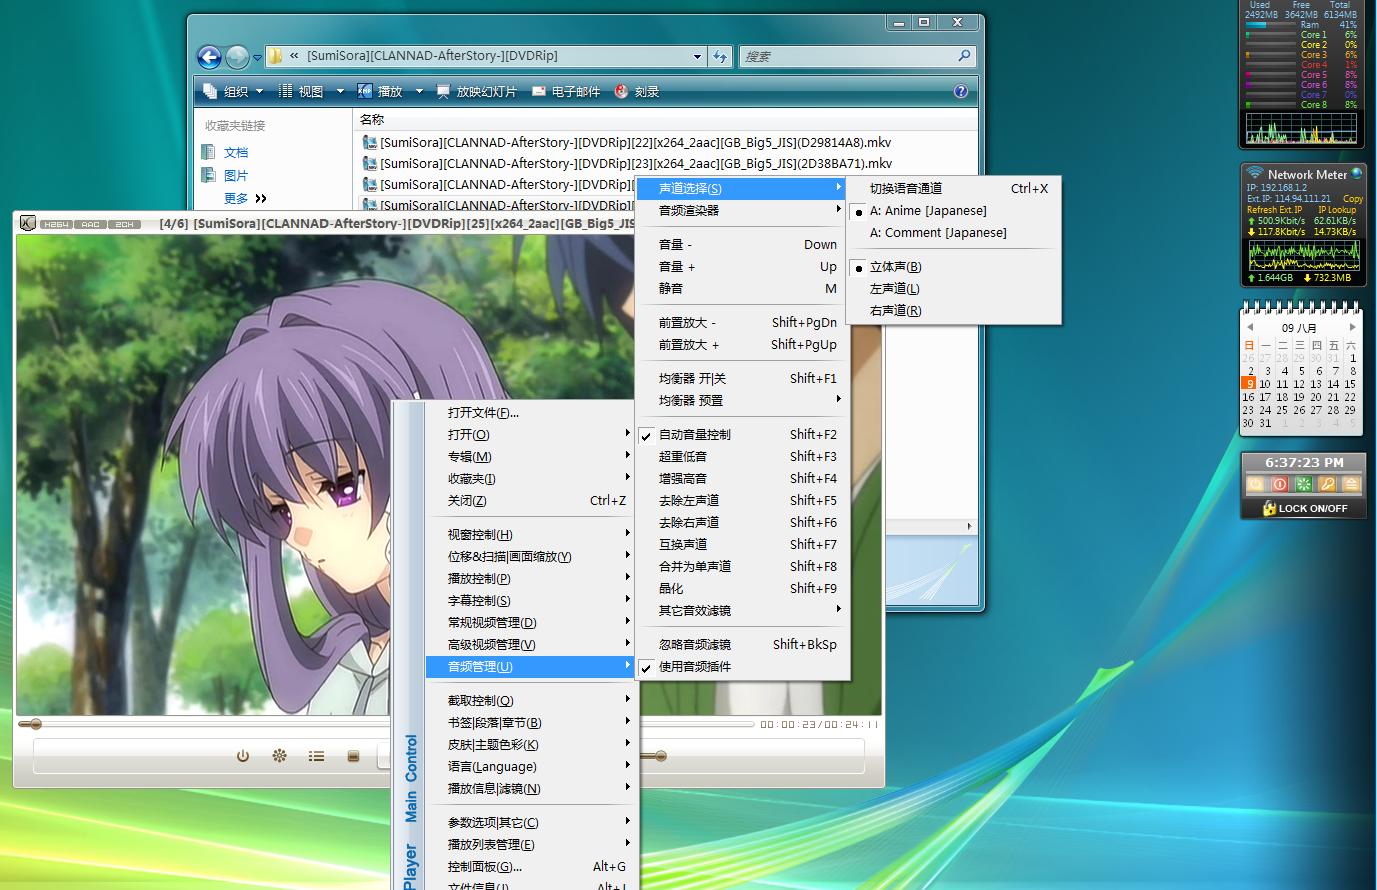This screenshot has height=890, width=1377.
Task: Refresh the Explorer folder view
Action: tap(720, 57)
